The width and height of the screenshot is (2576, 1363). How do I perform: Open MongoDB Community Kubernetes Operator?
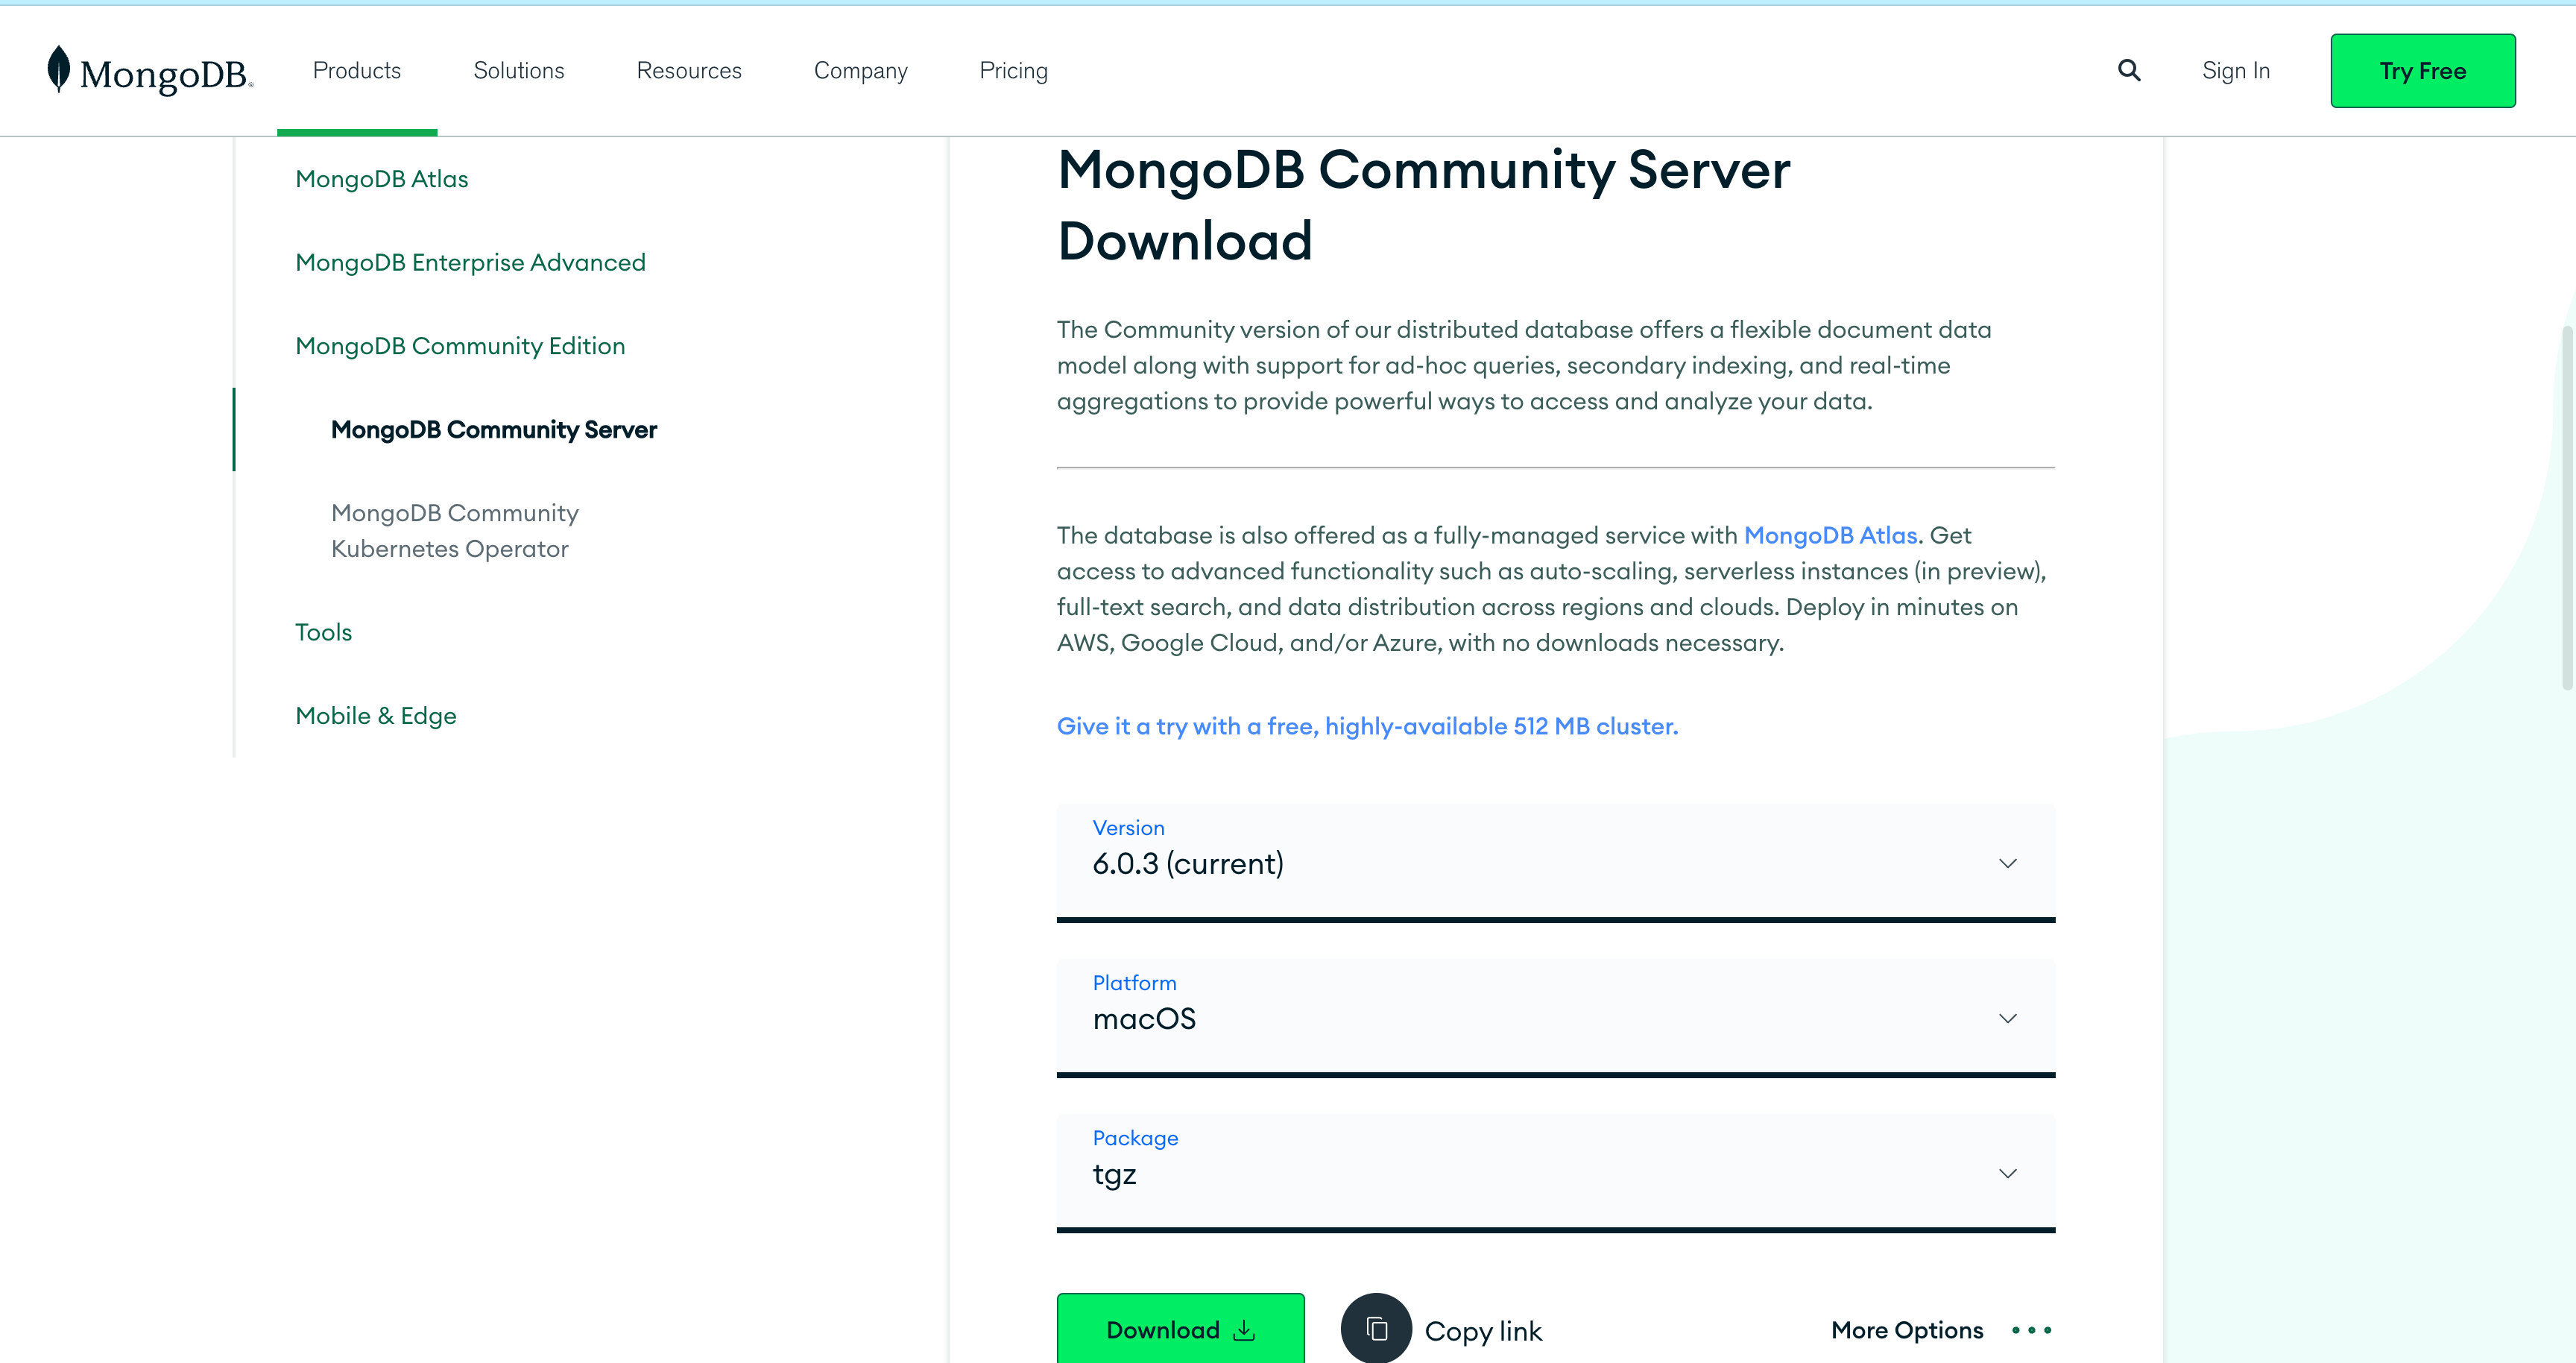coord(455,531)
